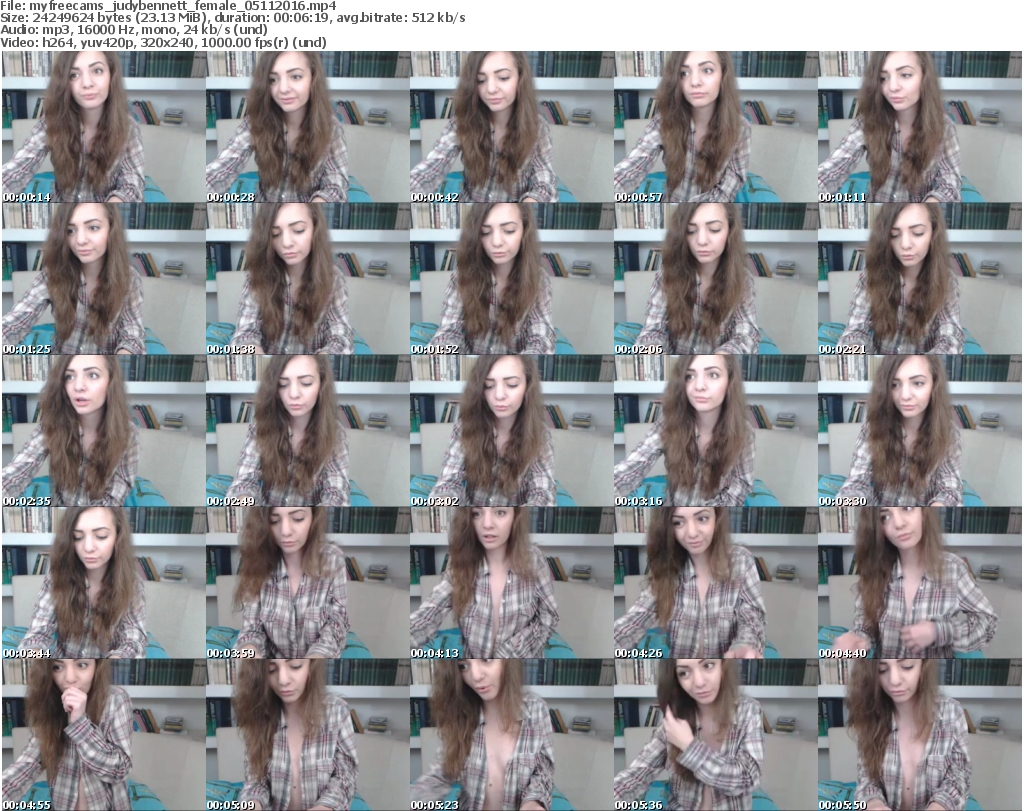Screen dimensions: 1024x811
Task: Click the frame labeled 00:00:57
Action: (716, 127)
